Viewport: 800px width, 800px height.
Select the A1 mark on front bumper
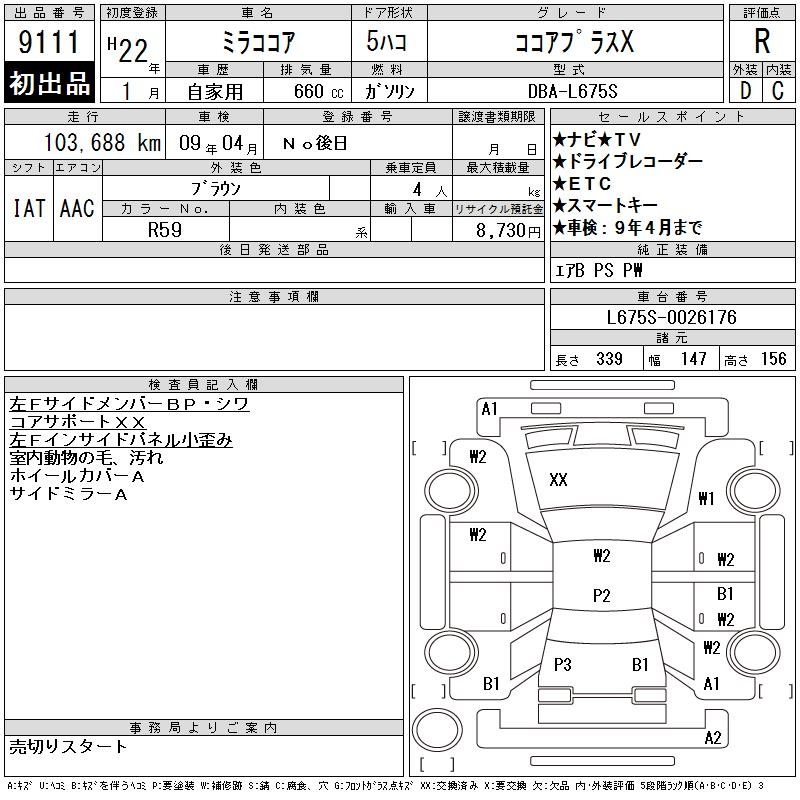(x=489, y=409)
